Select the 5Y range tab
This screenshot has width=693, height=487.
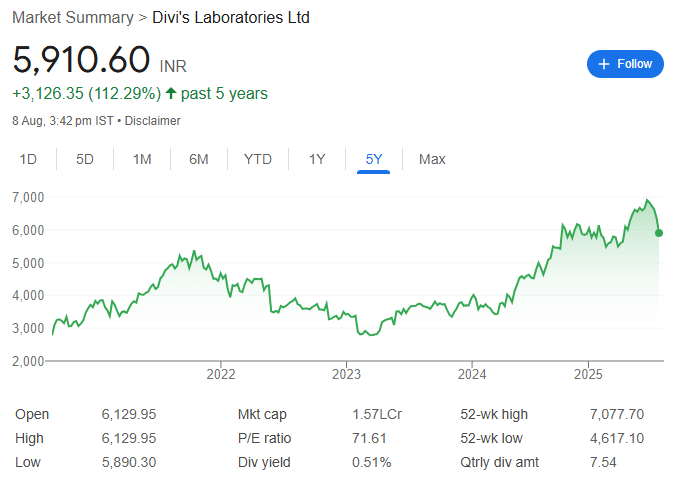(373, 159)
